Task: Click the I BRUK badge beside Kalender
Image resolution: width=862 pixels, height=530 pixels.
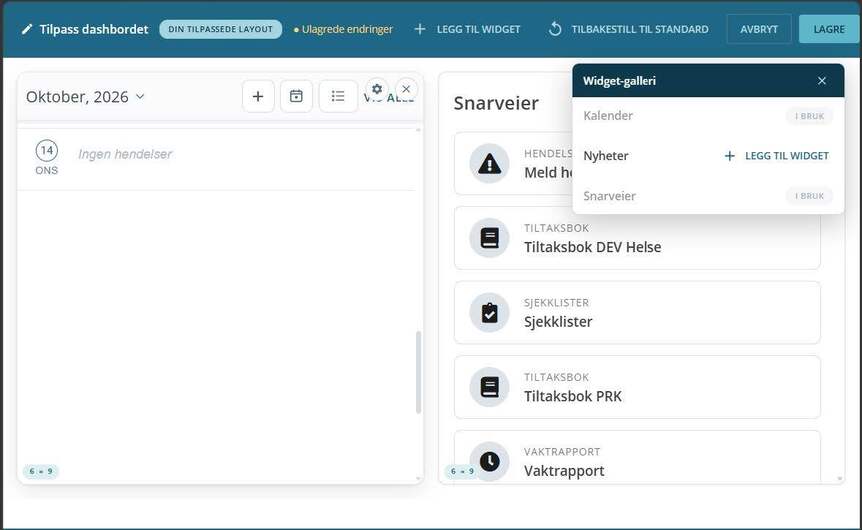Action: click(x=809, y=116)
